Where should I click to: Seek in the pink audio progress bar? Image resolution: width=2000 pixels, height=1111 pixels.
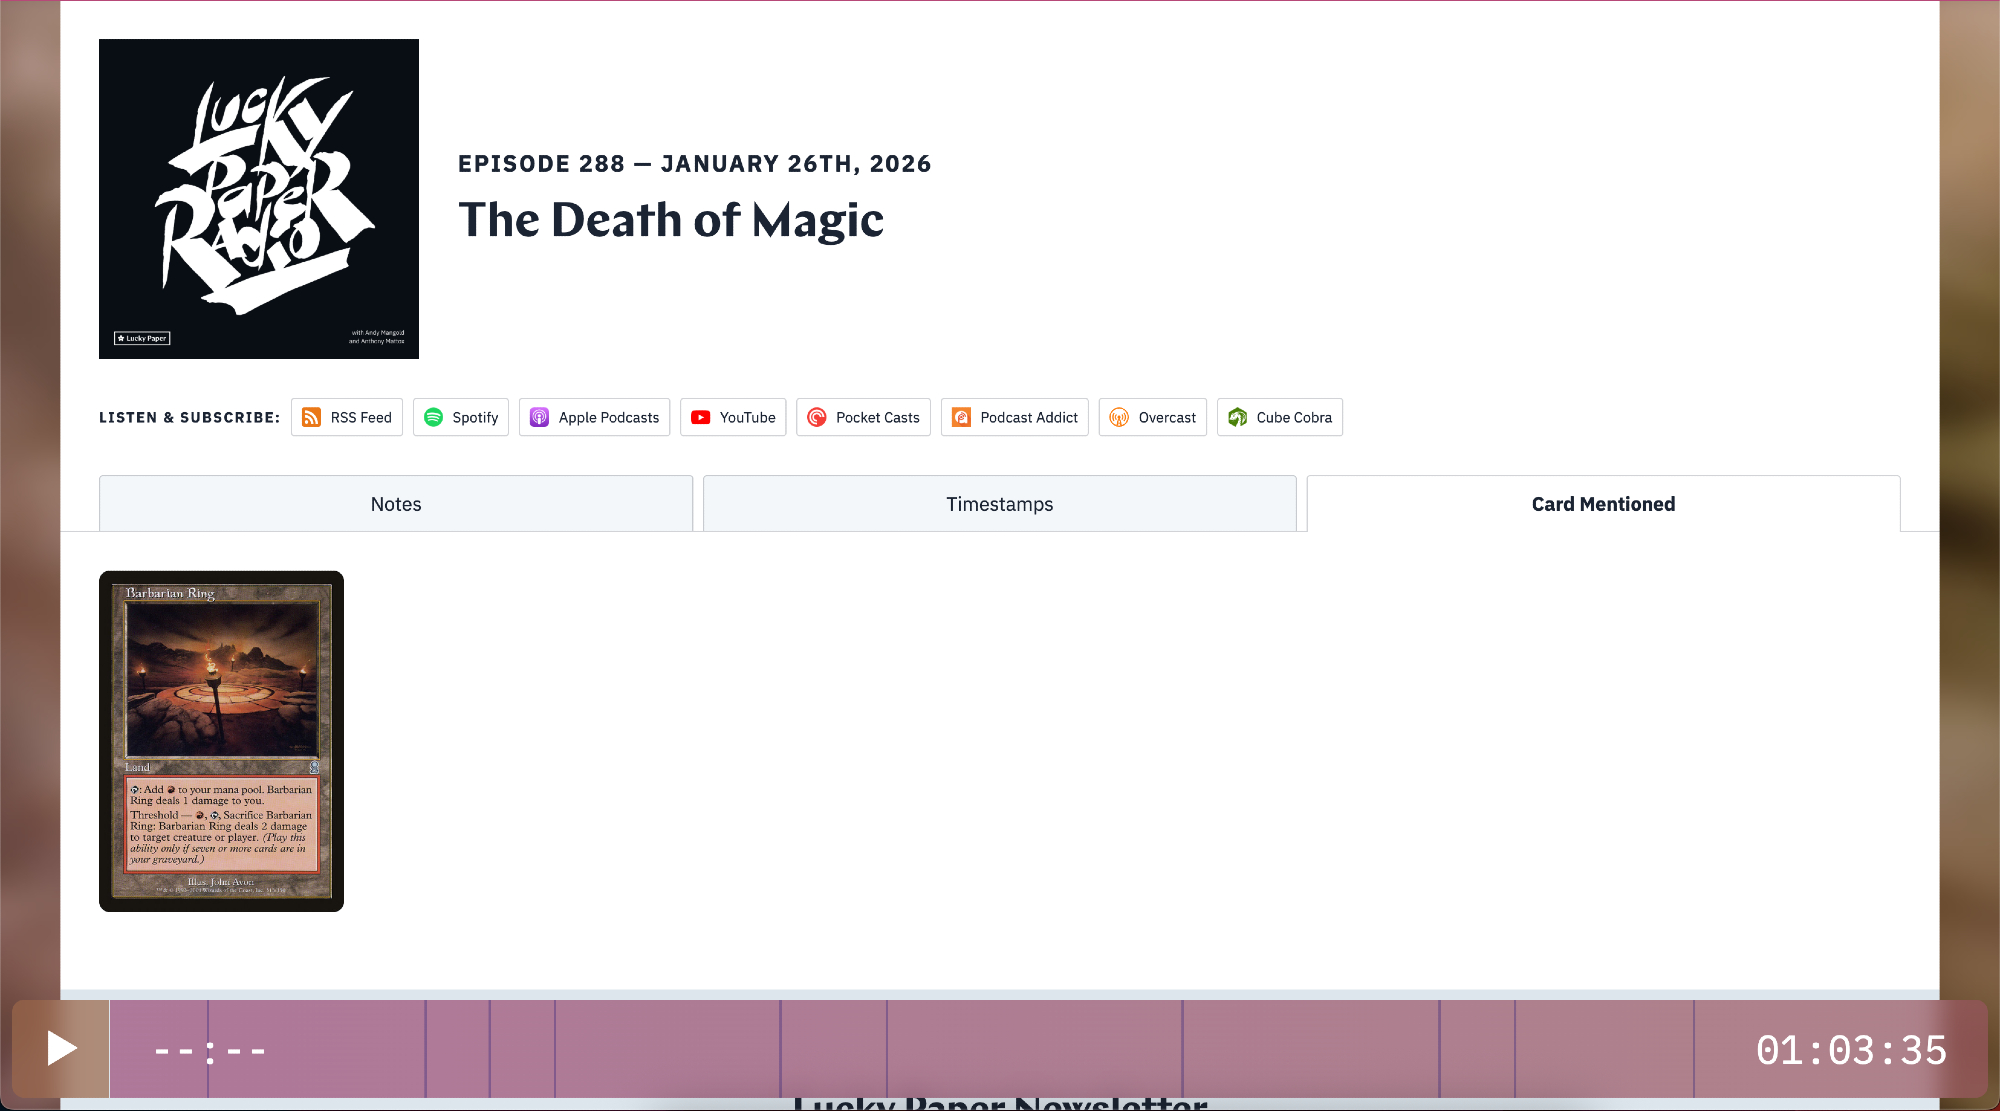1000,1049
